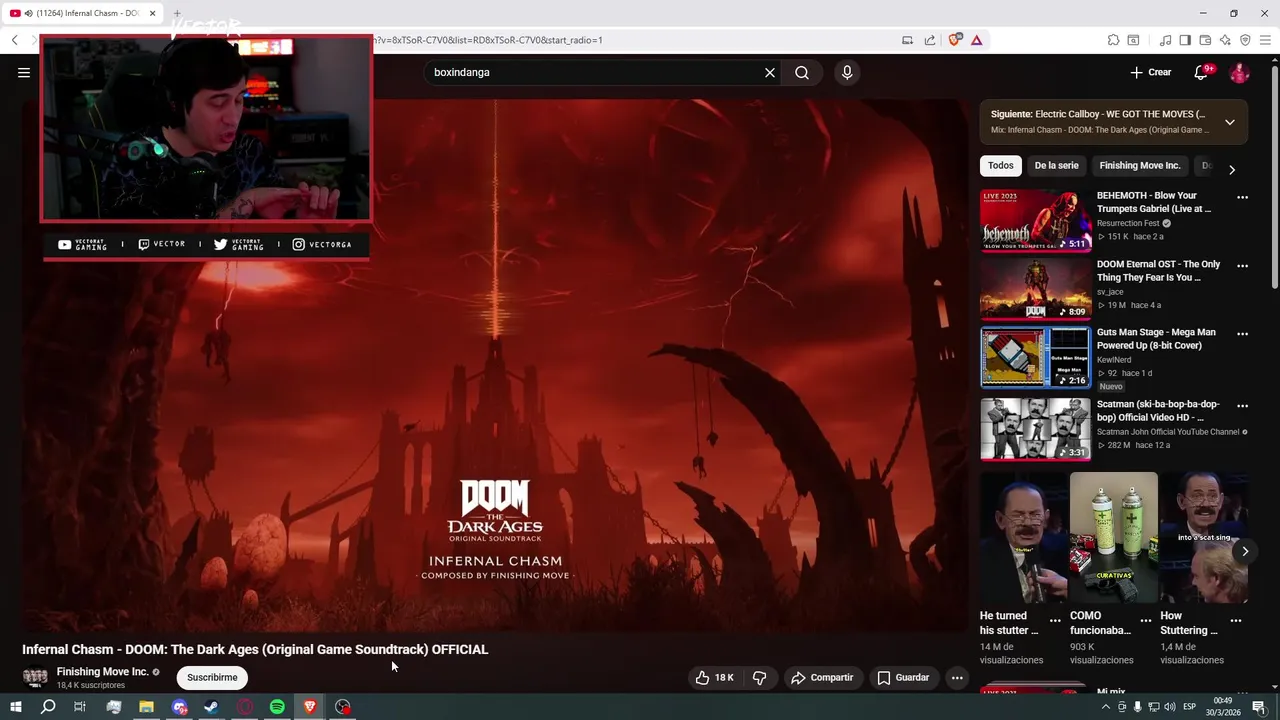The image size is (1280, 720).
Task: Open Opera GX from the taskbar
Action: click(x=245, y=707)
